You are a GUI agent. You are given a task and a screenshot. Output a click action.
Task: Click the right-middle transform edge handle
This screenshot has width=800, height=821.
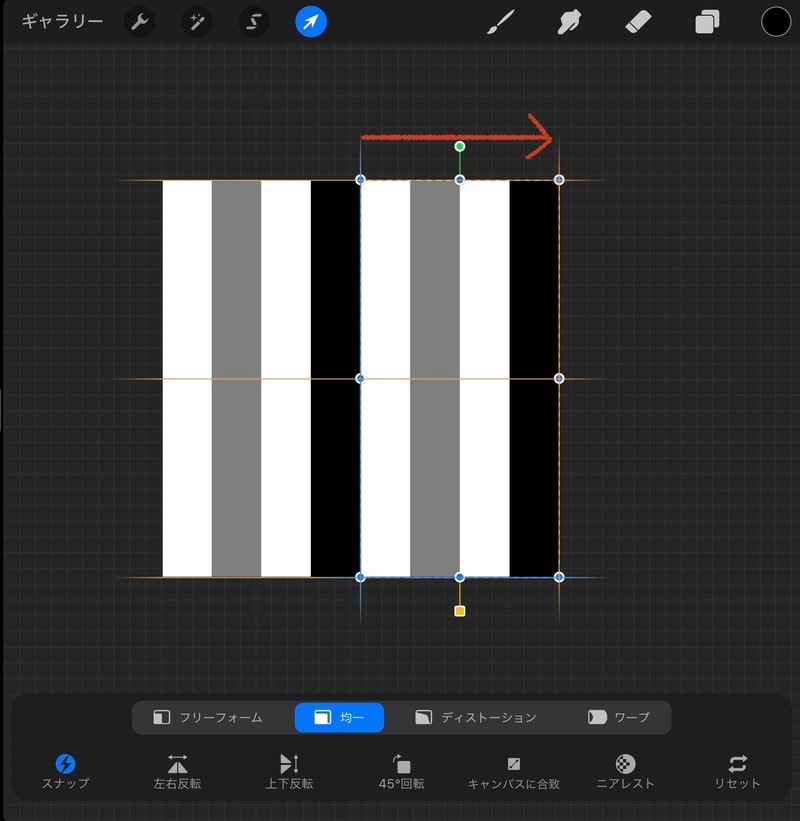tap(559, 379)
